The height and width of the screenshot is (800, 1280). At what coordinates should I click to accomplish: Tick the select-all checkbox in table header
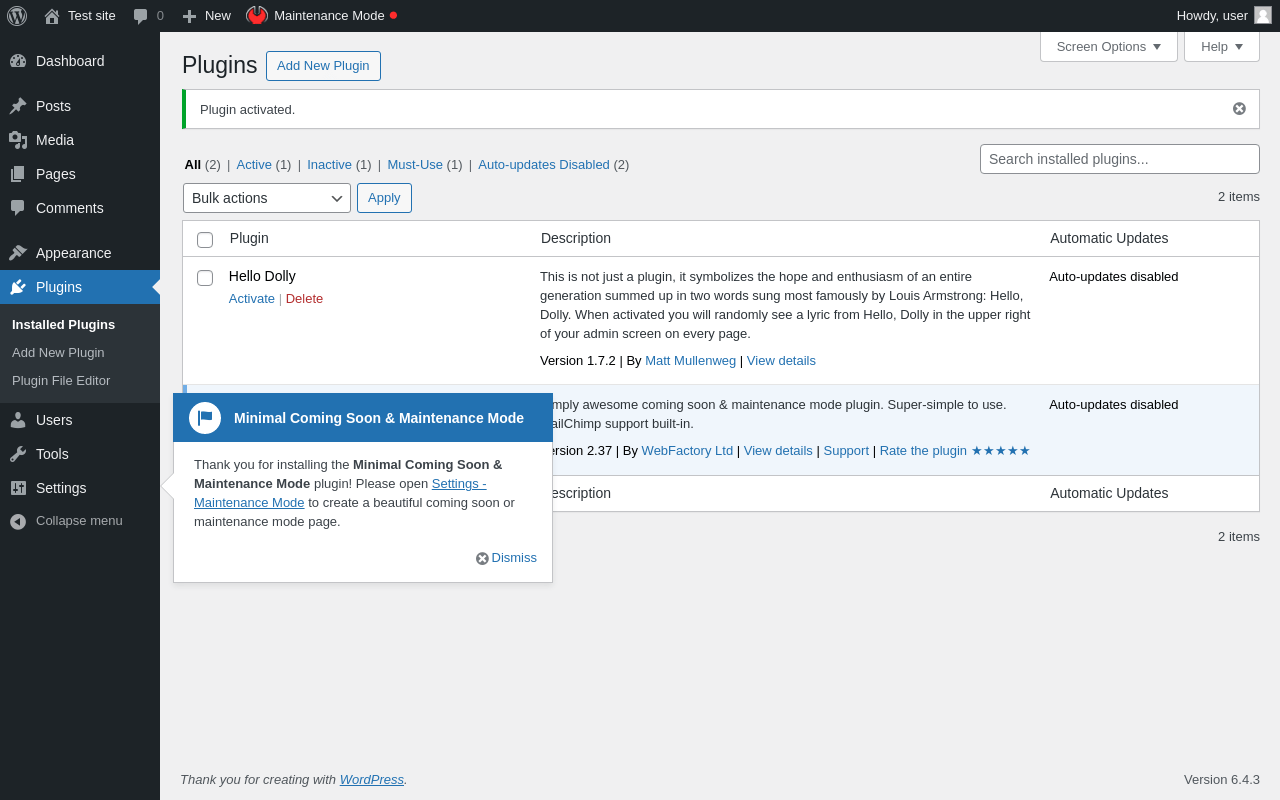pos(205,240)
